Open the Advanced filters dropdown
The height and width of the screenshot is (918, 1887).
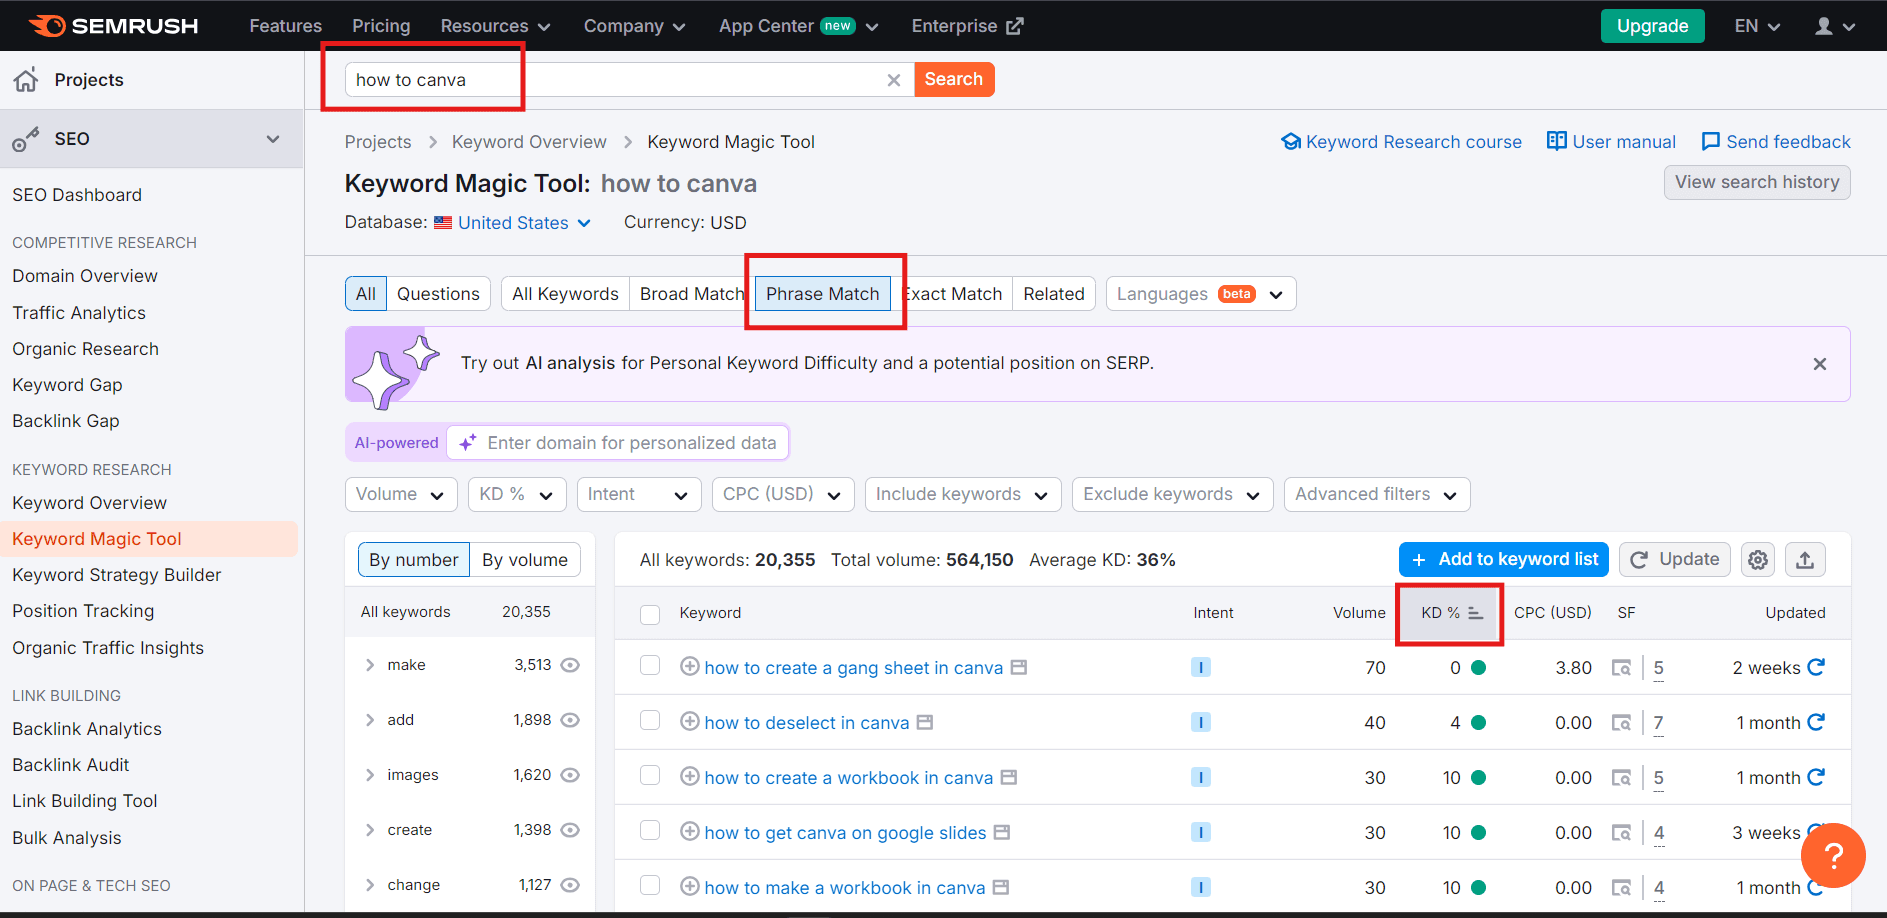[1377, 494]
